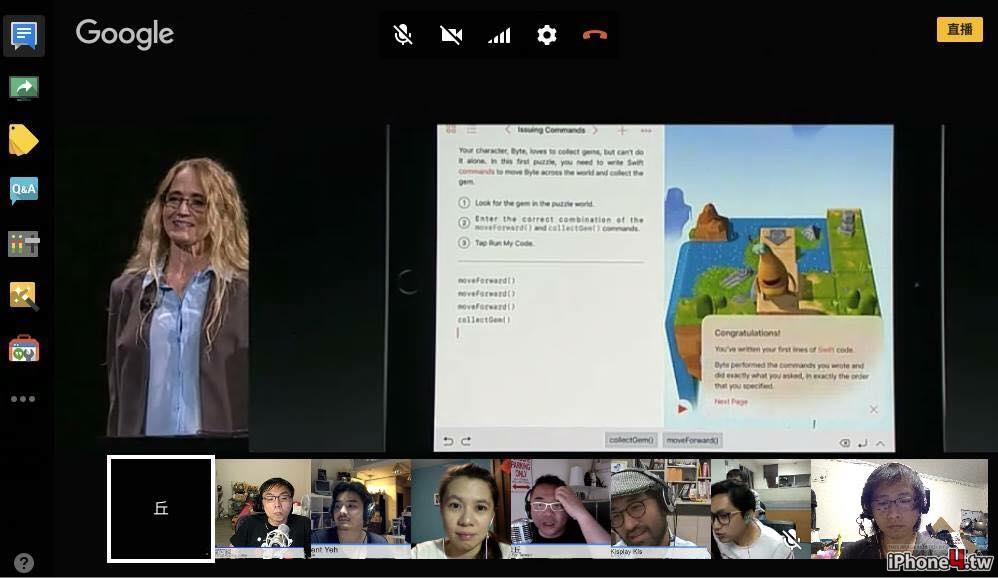Screen dimensions: 998x578
Task: Hang up with the red phone
Action: (x=594, y=34)
